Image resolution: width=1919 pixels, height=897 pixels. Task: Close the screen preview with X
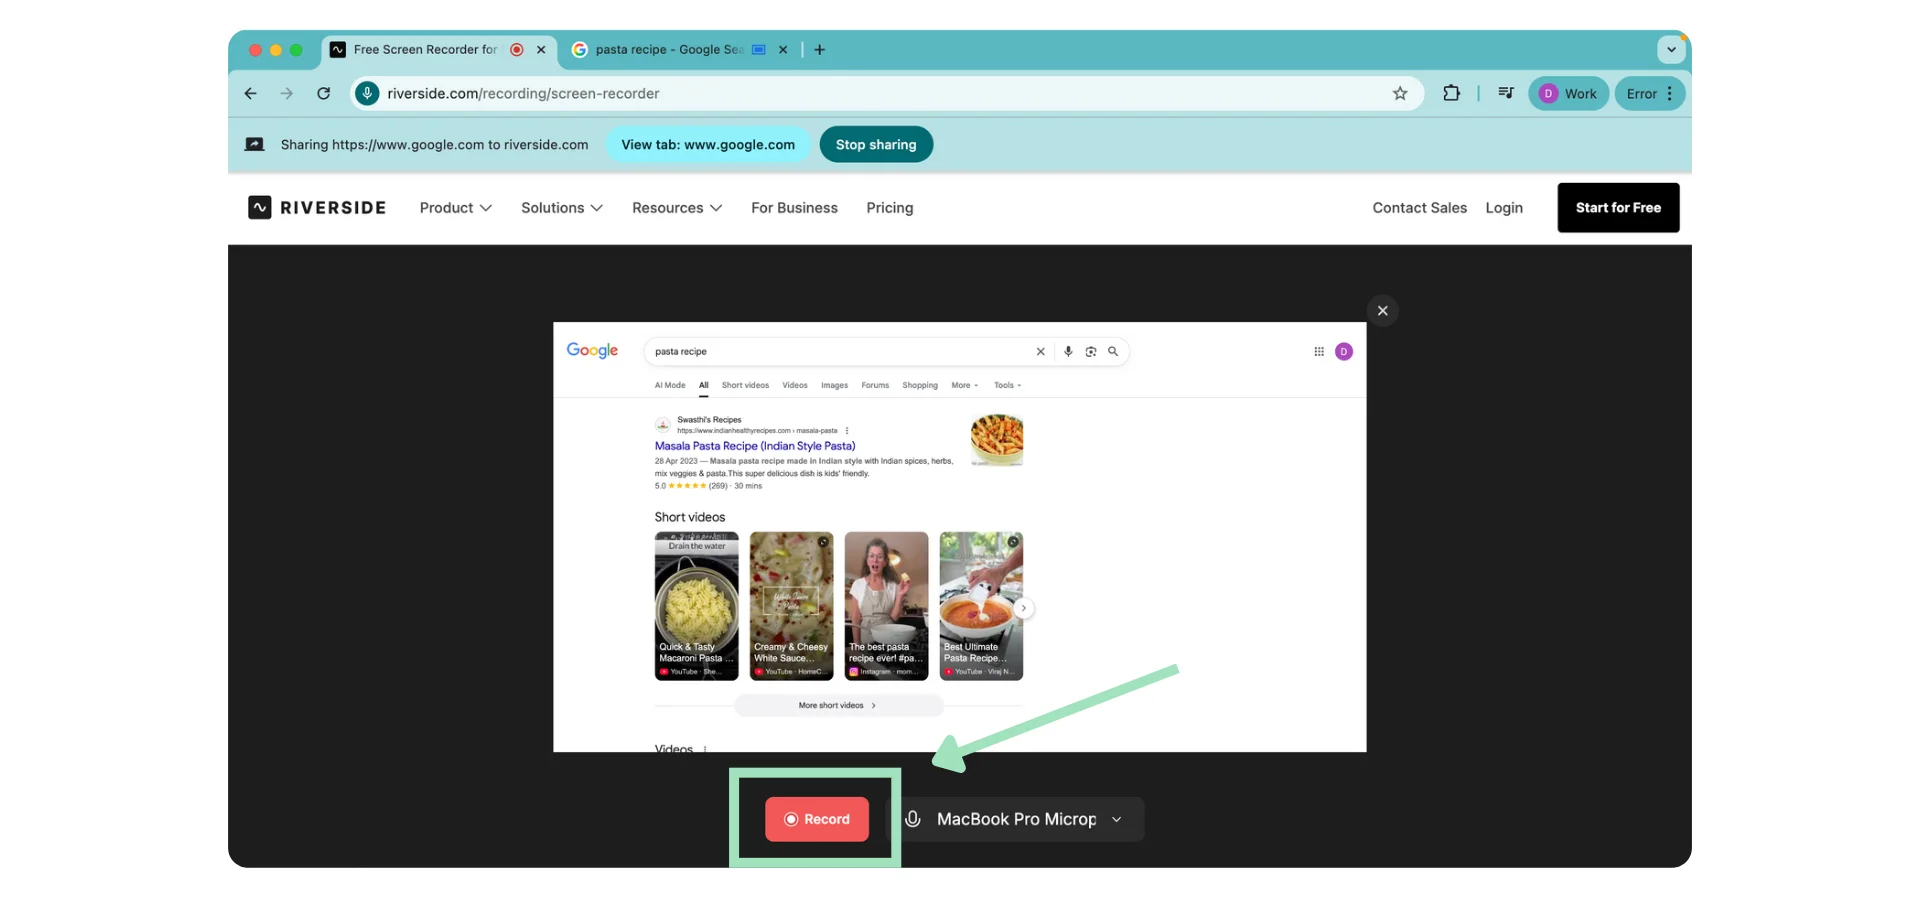(1382, 311)
